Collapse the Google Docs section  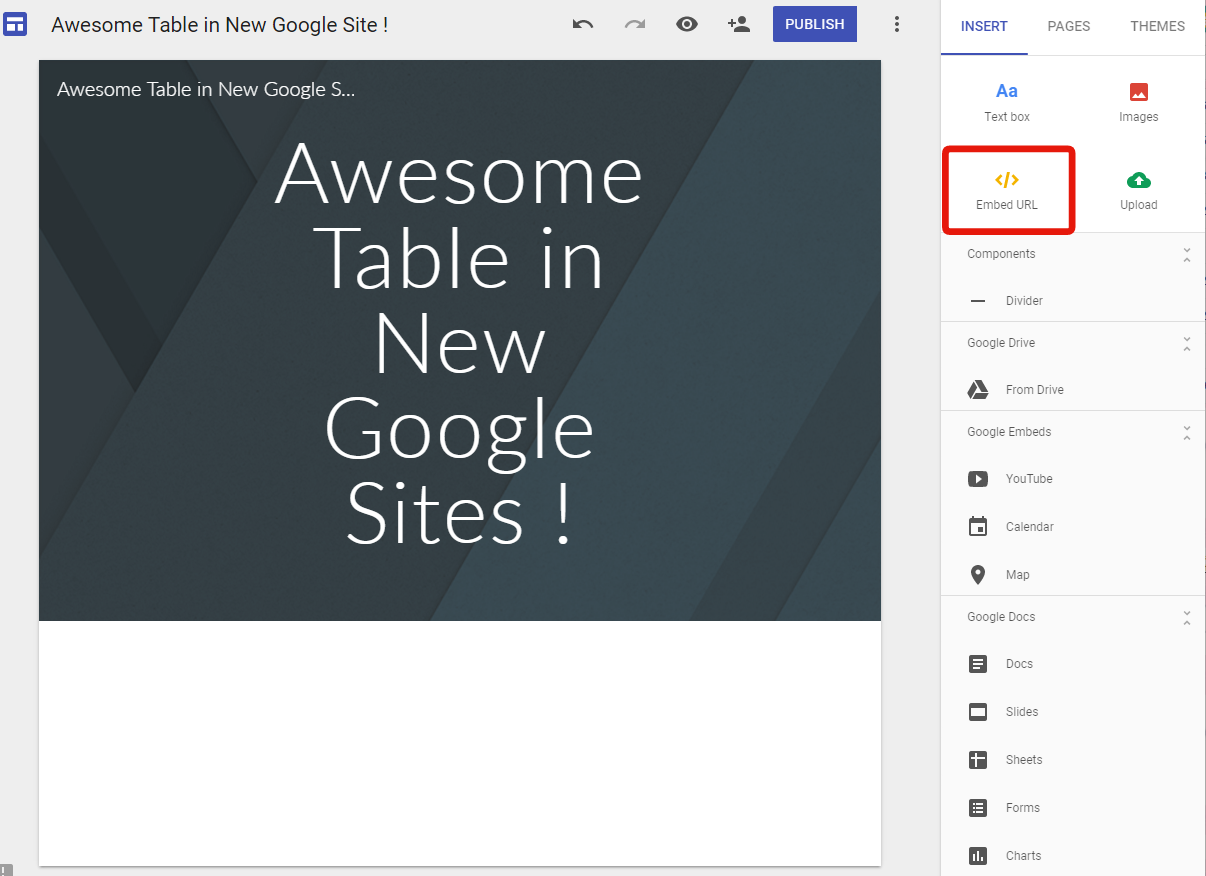pos(1187,617)
